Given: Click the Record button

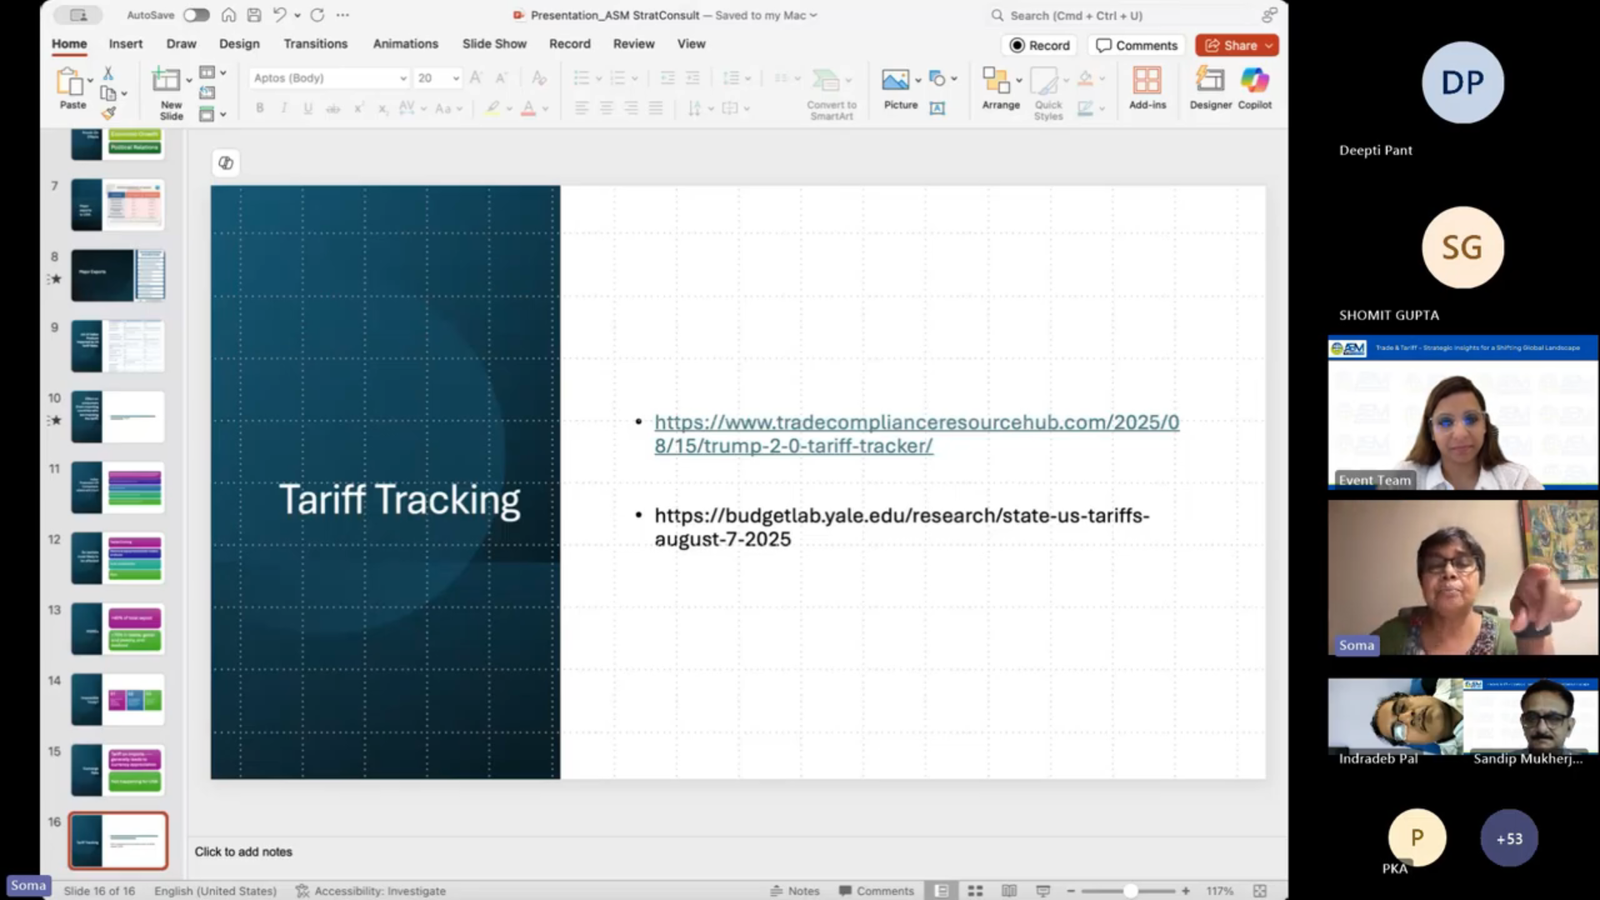Looking at the screenshot, I should click(1040, 45).
